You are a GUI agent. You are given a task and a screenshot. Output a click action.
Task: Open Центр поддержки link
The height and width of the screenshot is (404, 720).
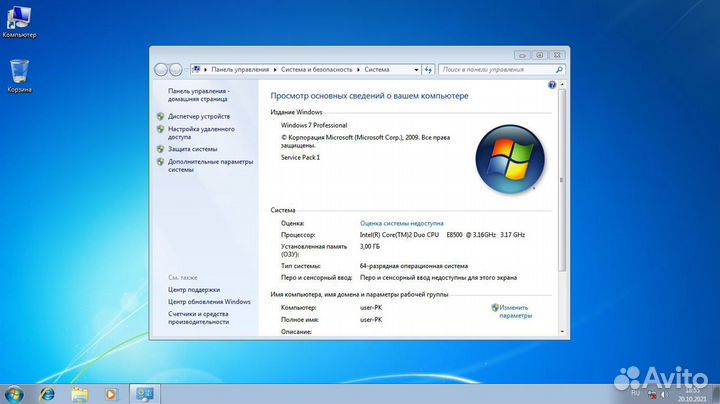pos(194,290)
